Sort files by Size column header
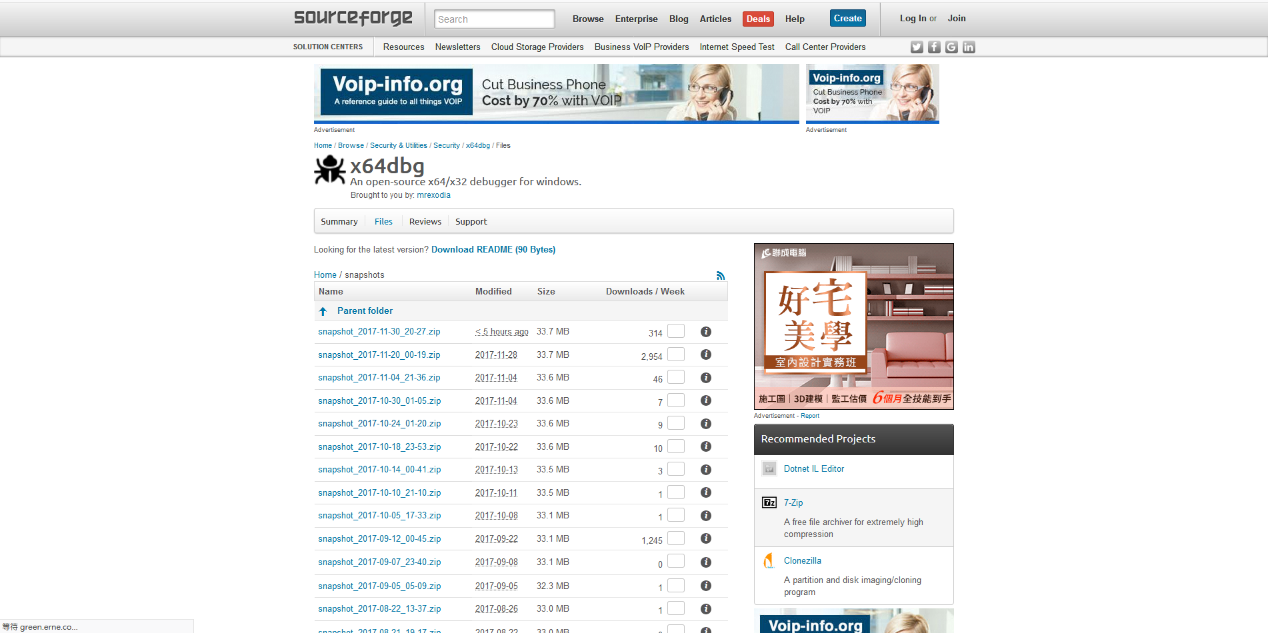This screenshot has width=1268, height=633. [x=546, y=292]
